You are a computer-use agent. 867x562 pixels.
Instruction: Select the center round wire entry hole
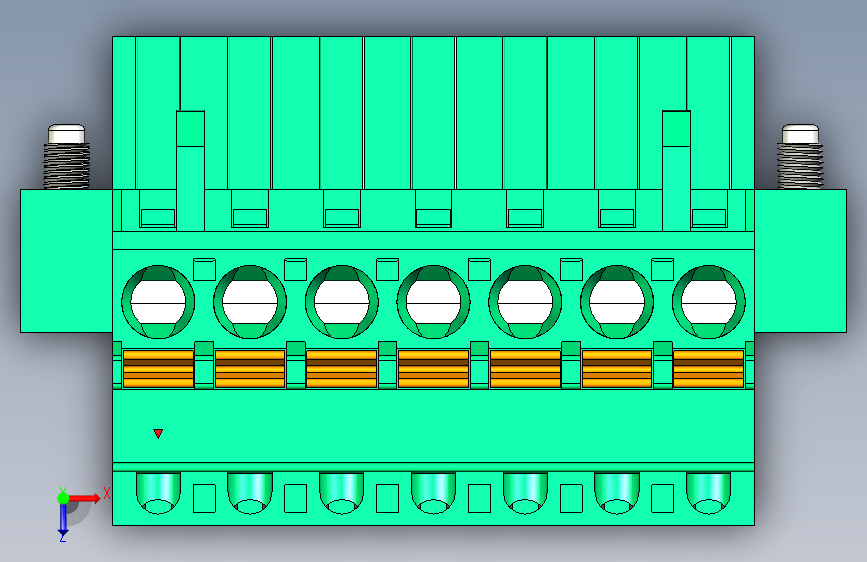pos(434,302)
